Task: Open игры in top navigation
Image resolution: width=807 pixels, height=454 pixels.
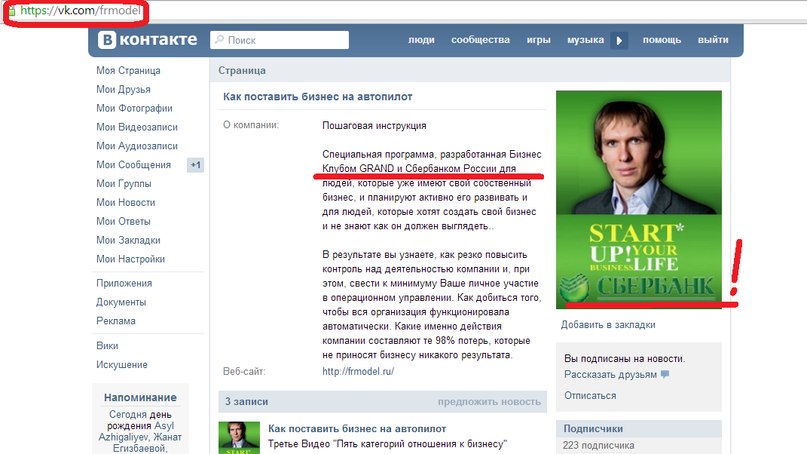Action: click(538, 40)
